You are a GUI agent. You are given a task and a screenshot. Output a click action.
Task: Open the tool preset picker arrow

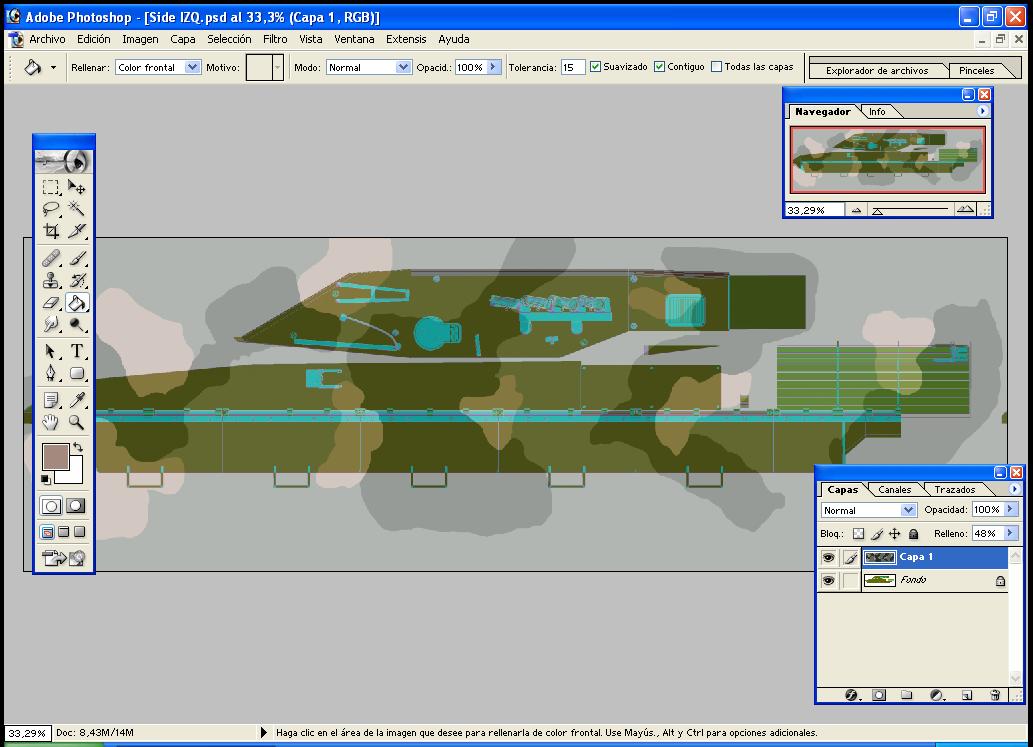(x=53, y=67)
